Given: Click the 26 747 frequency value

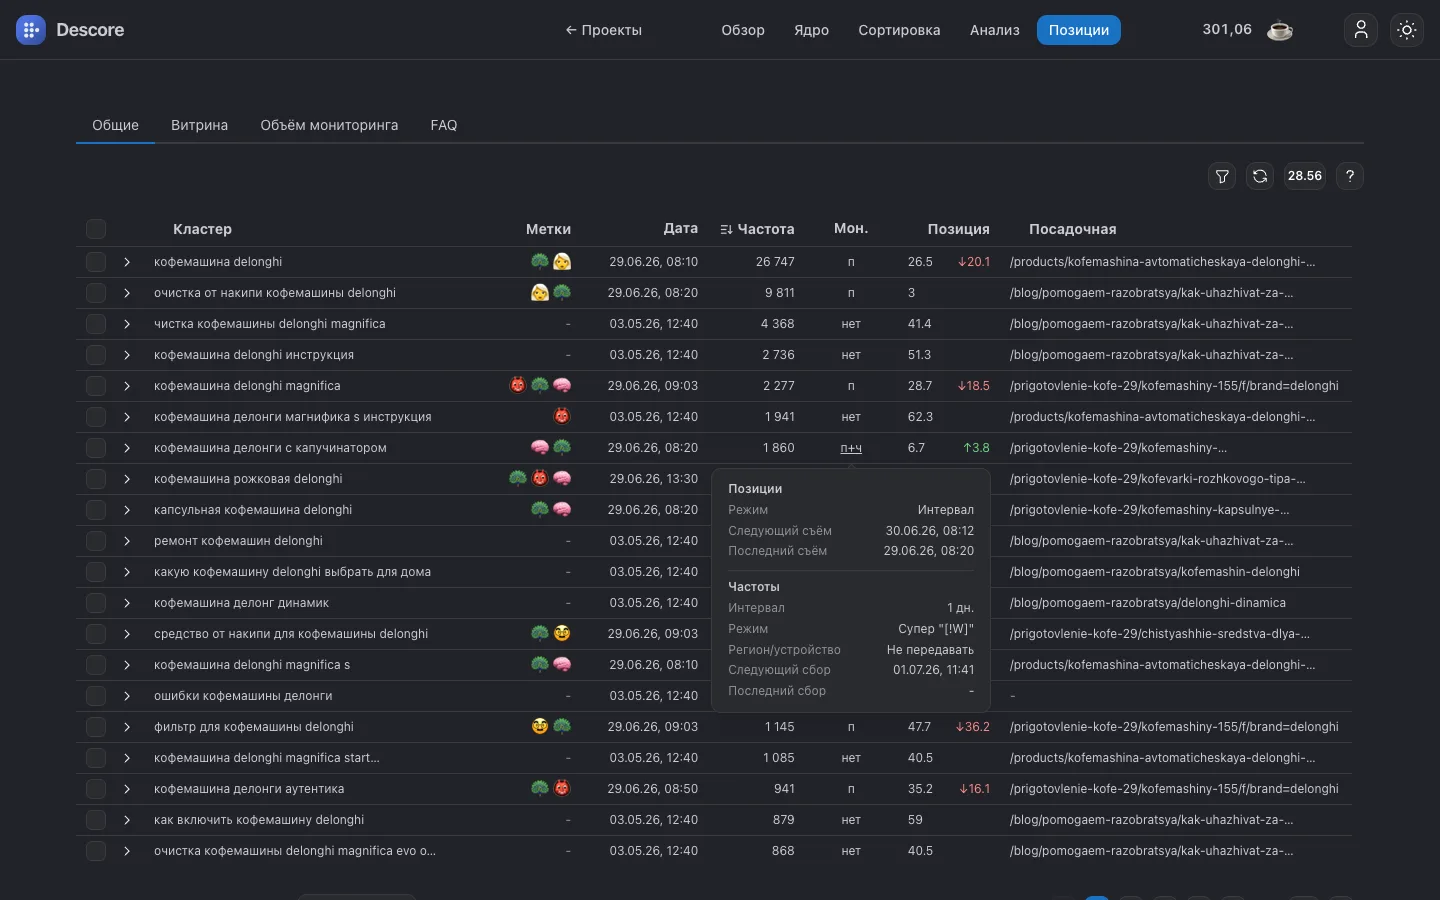Looking at the screenshot, I should pos(775,262).
